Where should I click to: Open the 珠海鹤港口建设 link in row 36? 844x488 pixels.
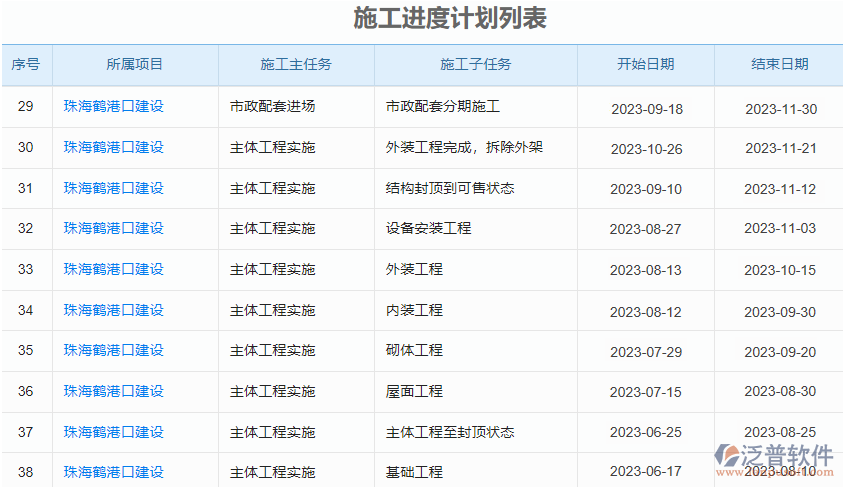[114, 392]
